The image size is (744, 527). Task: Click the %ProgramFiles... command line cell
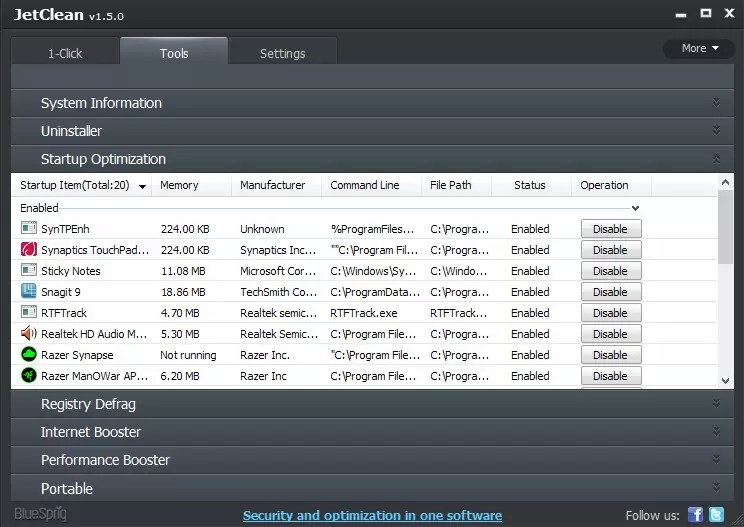pyautogui.click(x=372, y=229)
